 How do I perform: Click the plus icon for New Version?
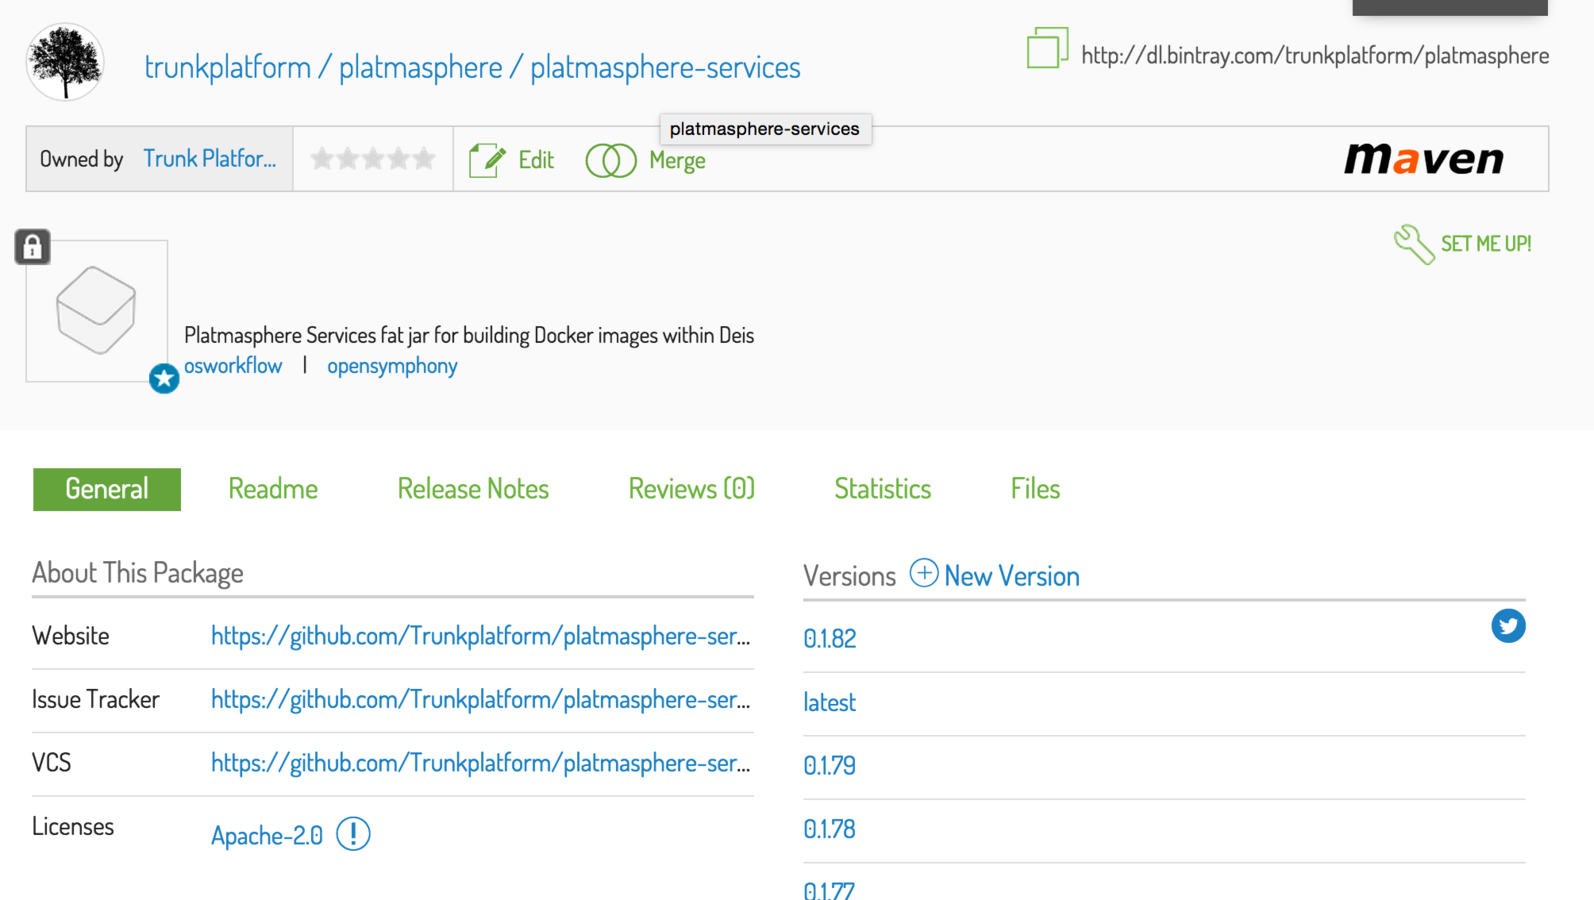[x=923, y=573]
